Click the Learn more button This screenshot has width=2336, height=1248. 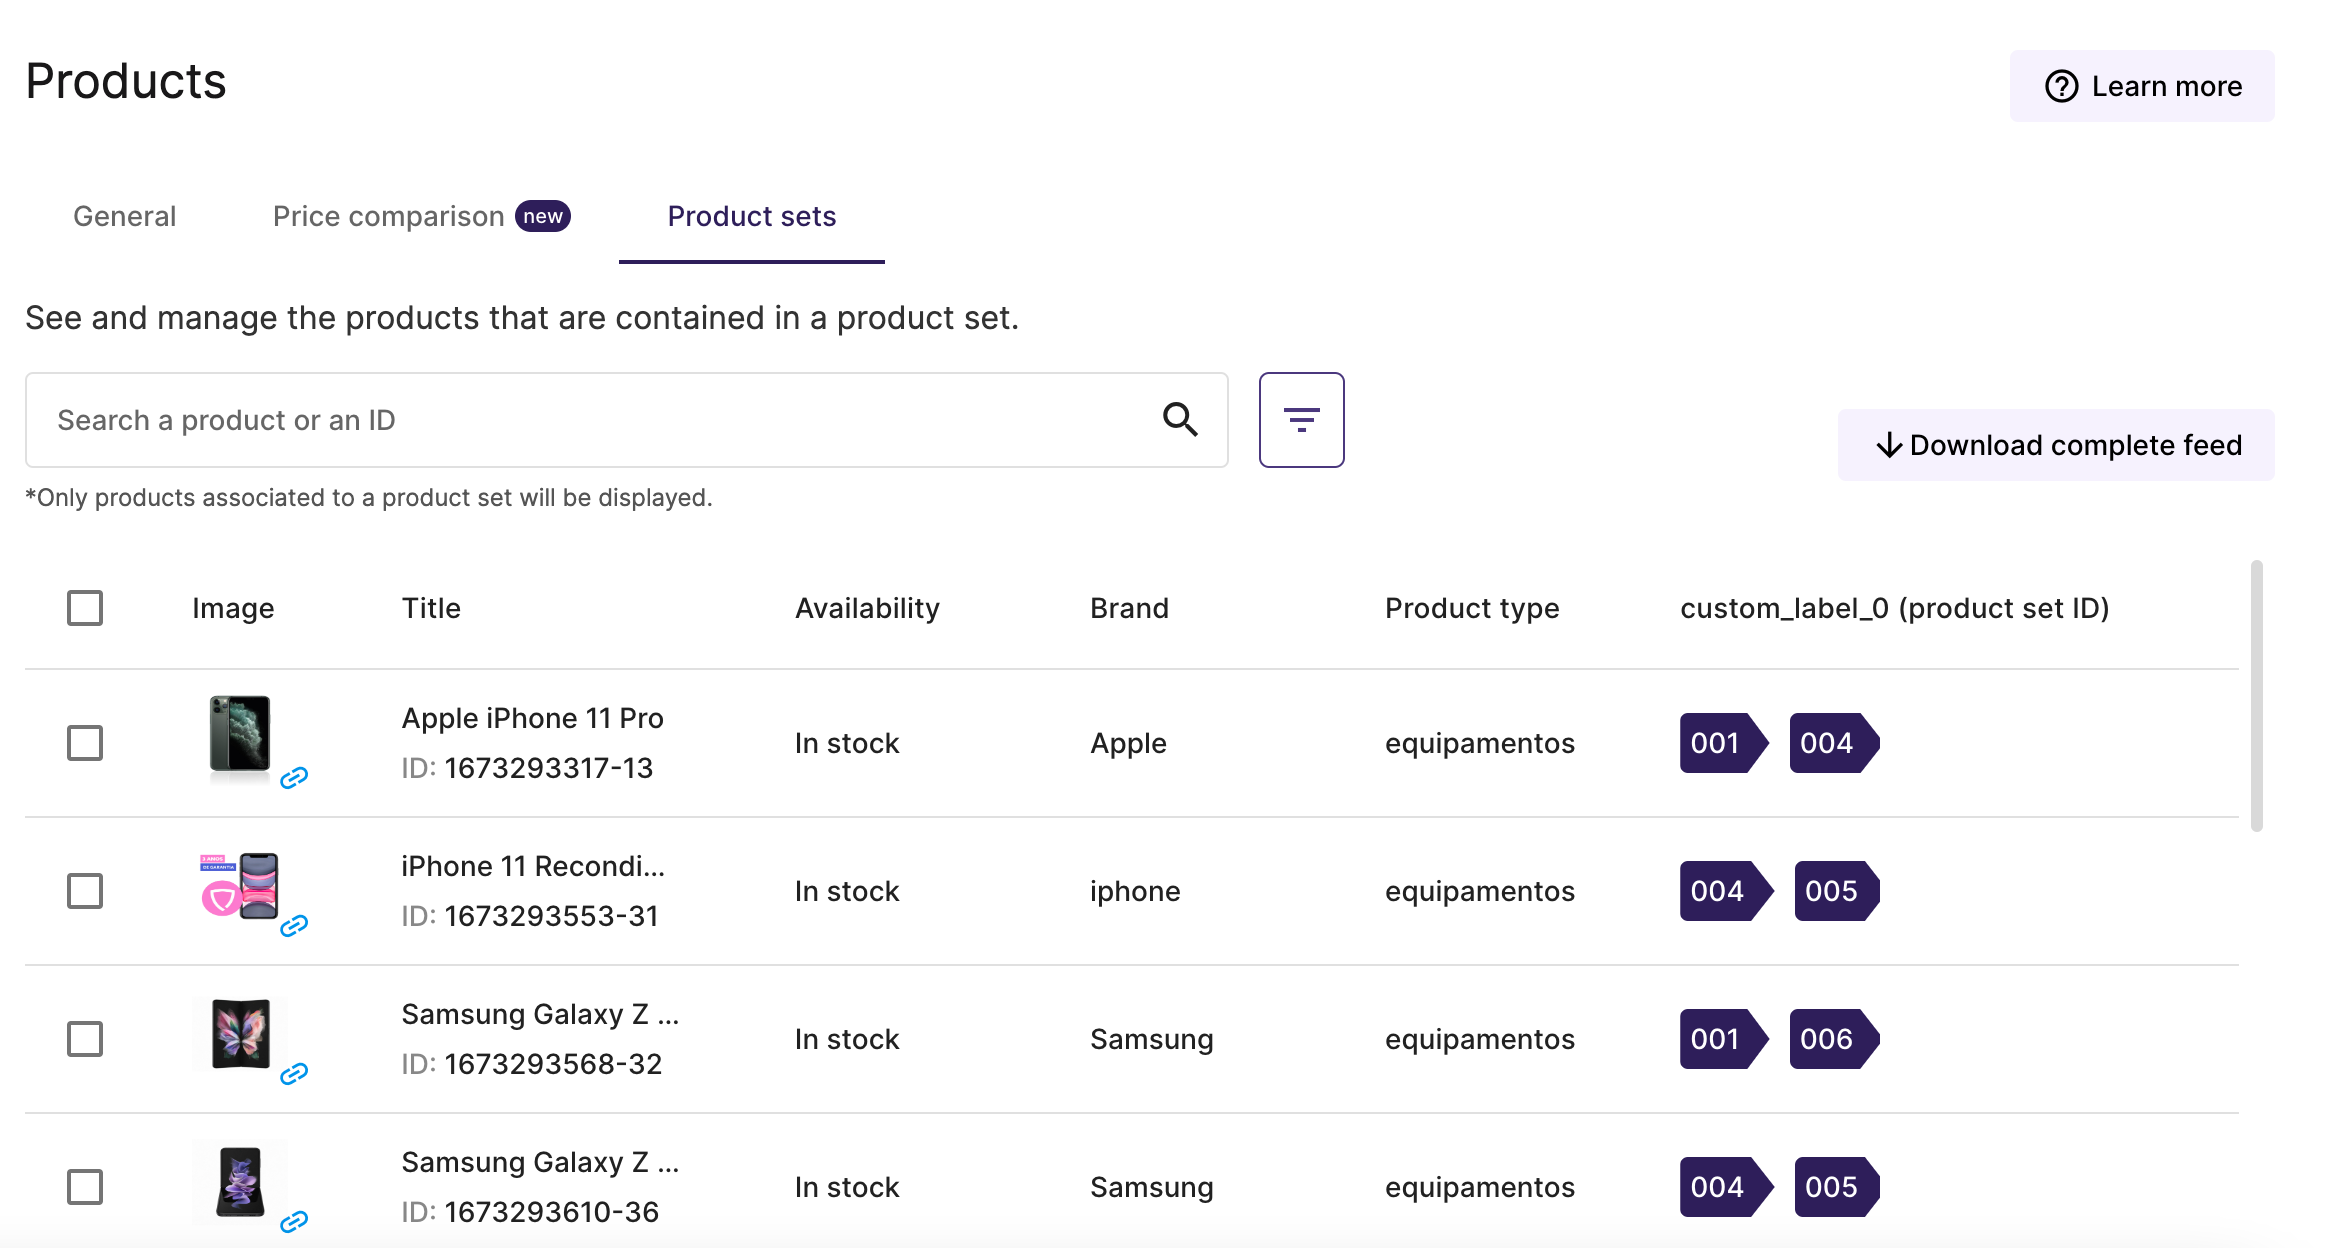click(x=2142, y=86)
